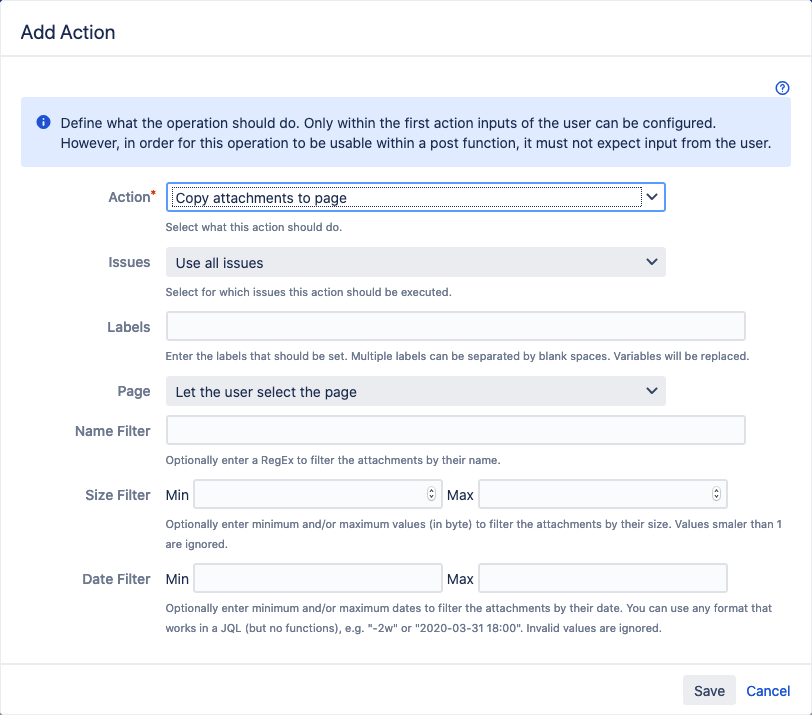812x715 pixels.
Task: Click the blue info icon in banner
Action: 44,122
